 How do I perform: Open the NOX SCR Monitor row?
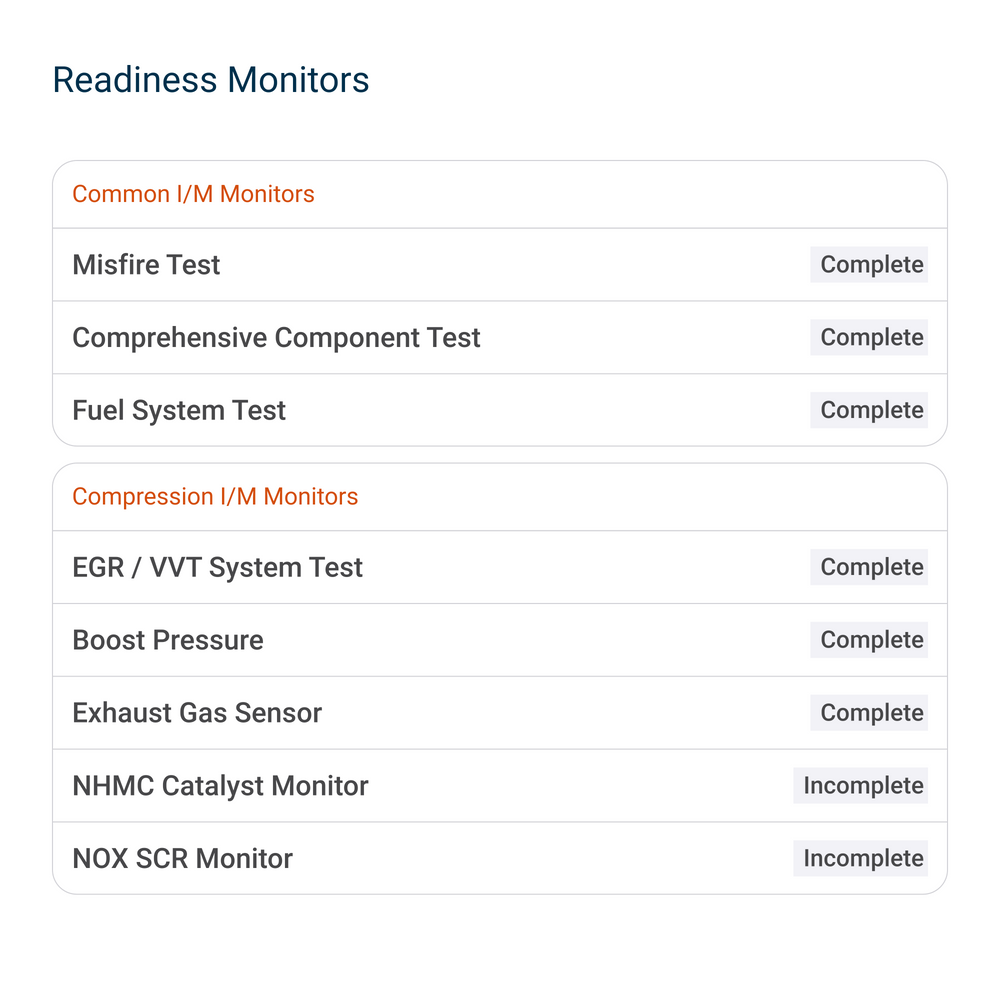pyautogui.click(x=500, y=858)
